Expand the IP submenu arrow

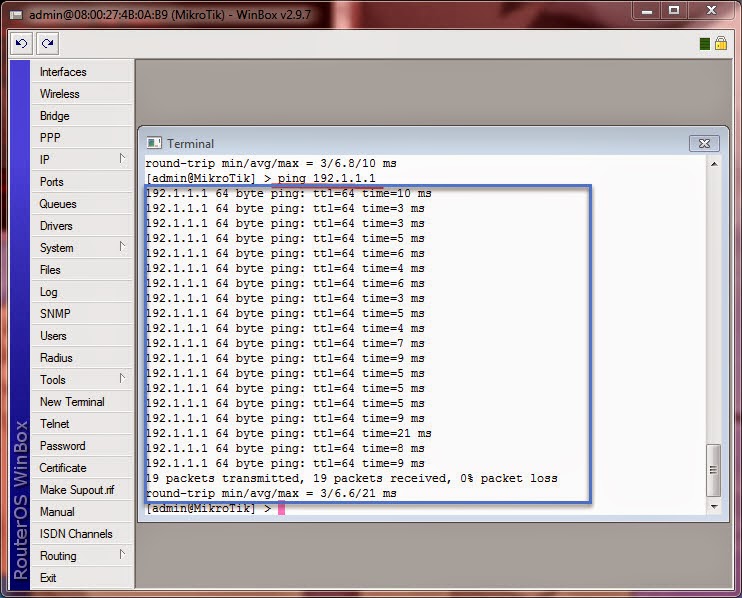click(x=123, y=158)
